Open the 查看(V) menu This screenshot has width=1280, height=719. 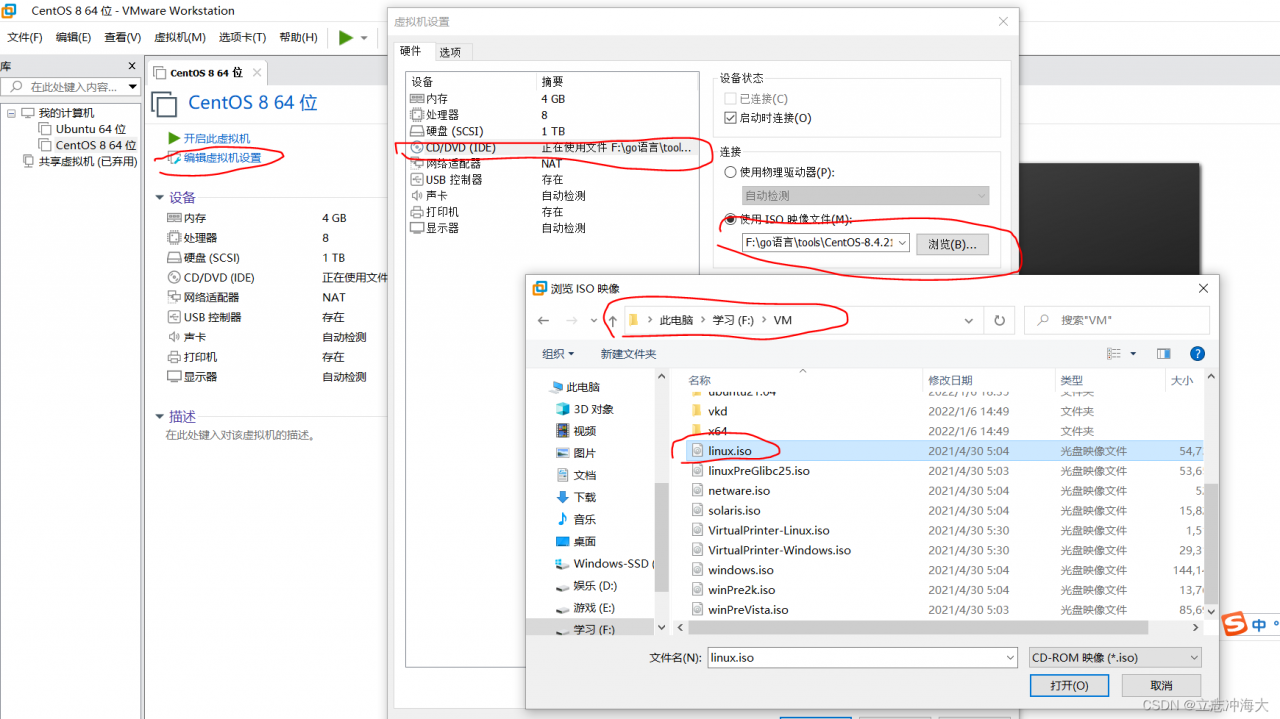click(x=122, y=37)
